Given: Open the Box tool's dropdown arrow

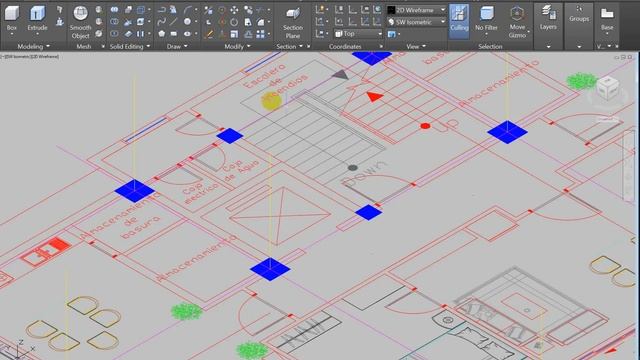Looking at the screenshot, I should tap(12, 34).
